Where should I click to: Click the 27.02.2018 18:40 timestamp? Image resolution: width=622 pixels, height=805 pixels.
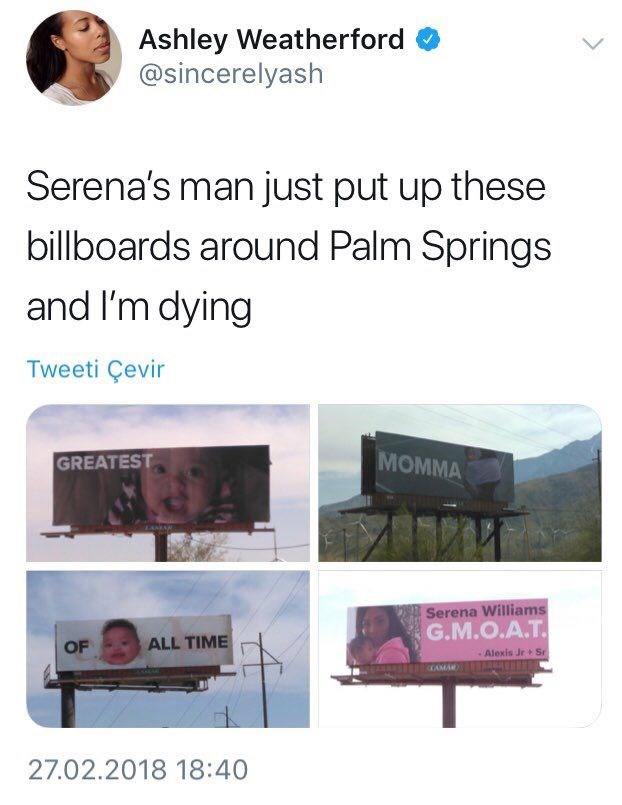coord(137,769)
